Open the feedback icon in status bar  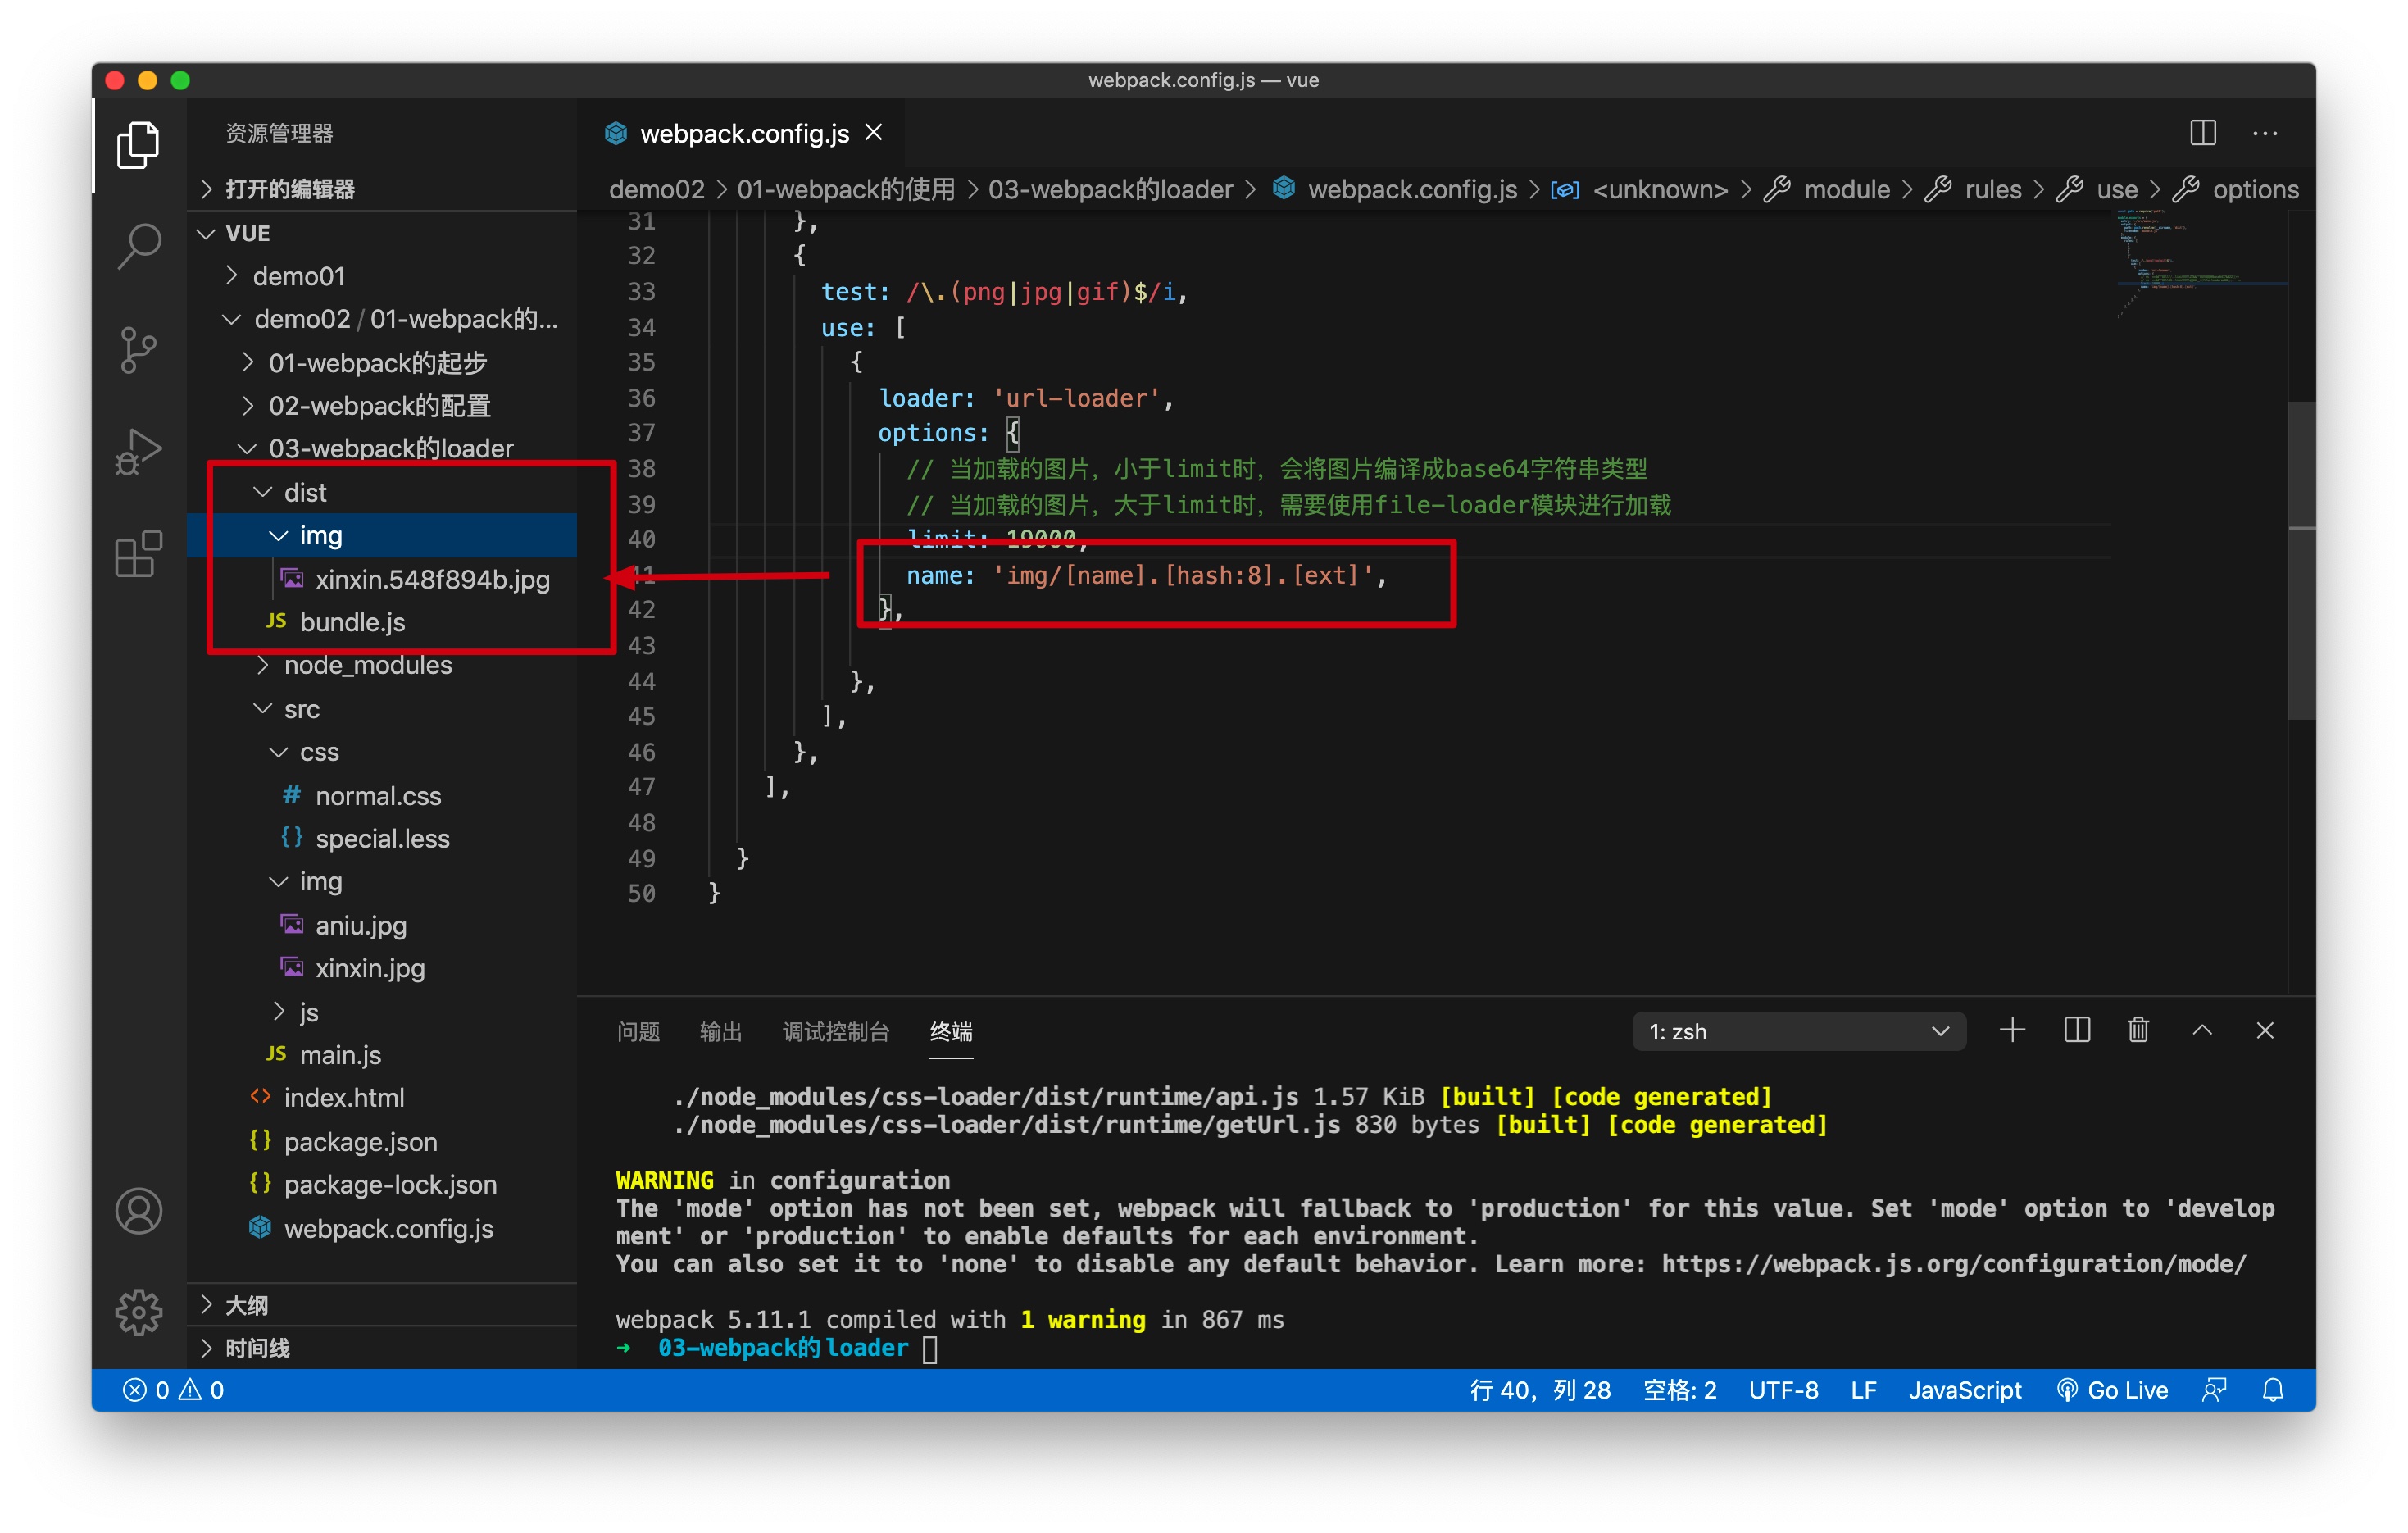(2214, 1390)
